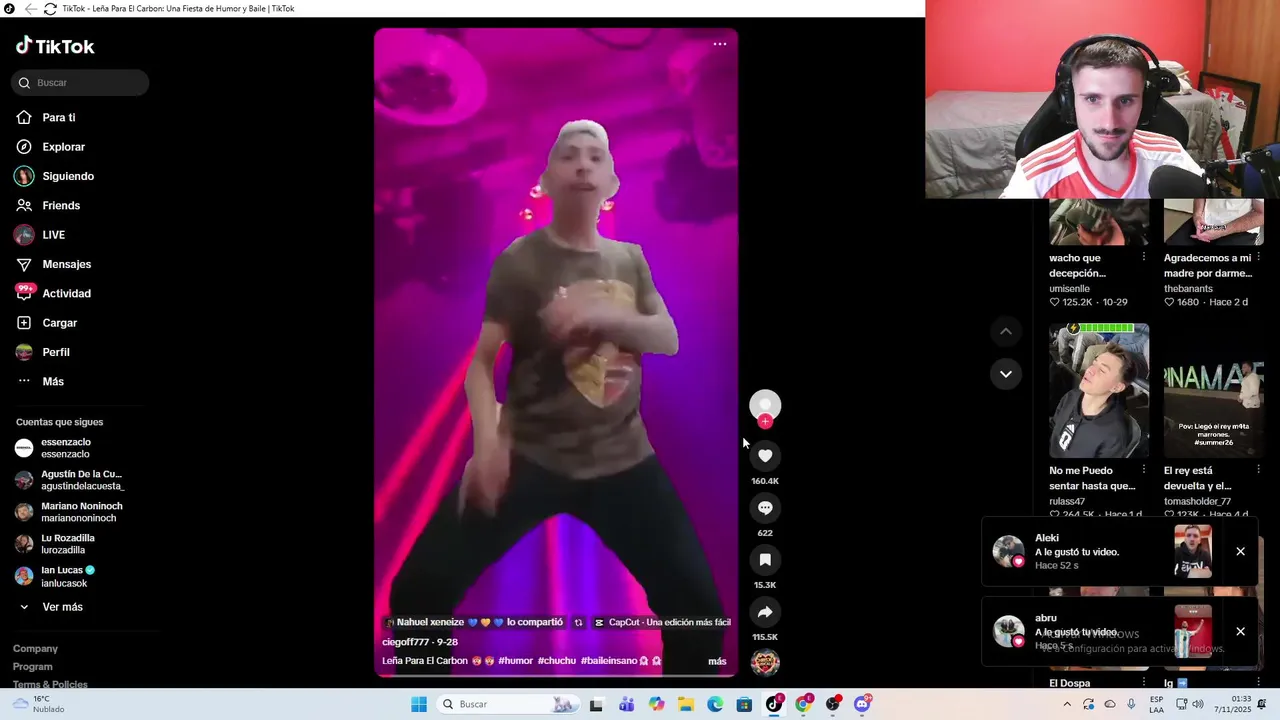Screen dimensions: 1280x720
Task: Open the agustindelacuesta_ followed account
Action: pyautogui.click(x=80, y=480)
